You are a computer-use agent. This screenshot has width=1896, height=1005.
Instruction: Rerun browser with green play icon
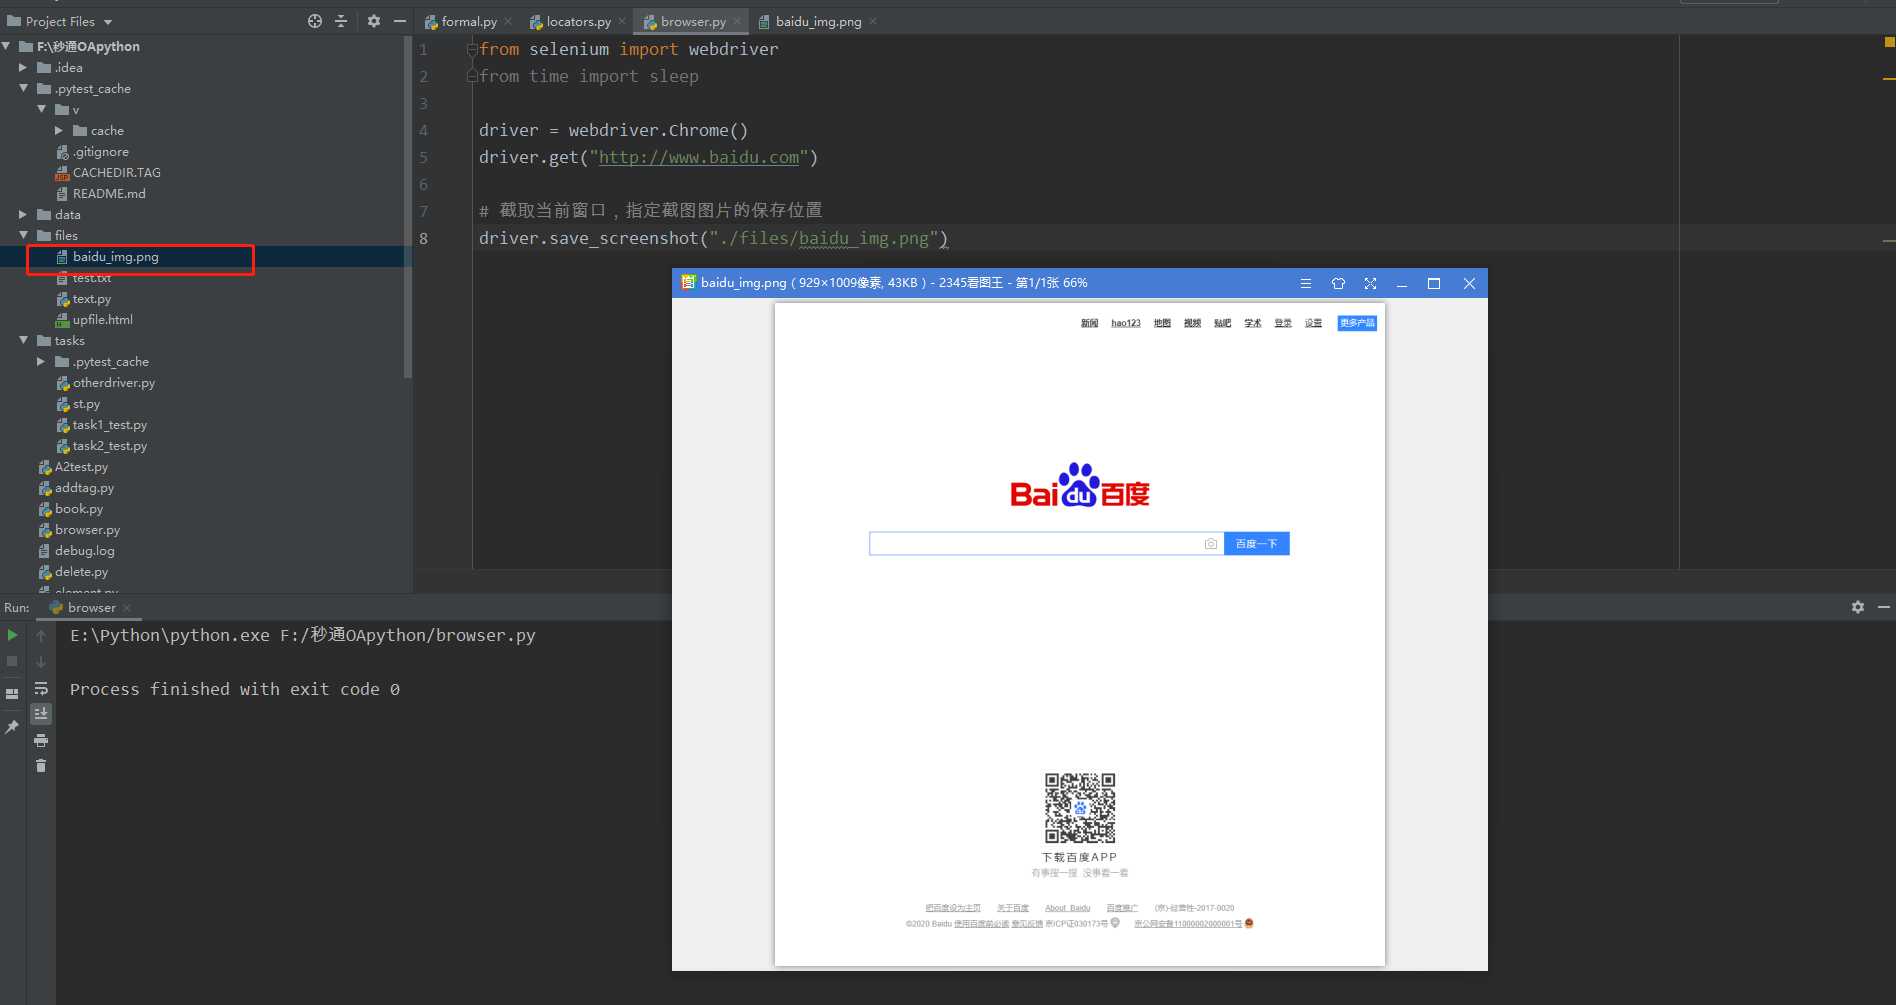click(x=12, y=635)
